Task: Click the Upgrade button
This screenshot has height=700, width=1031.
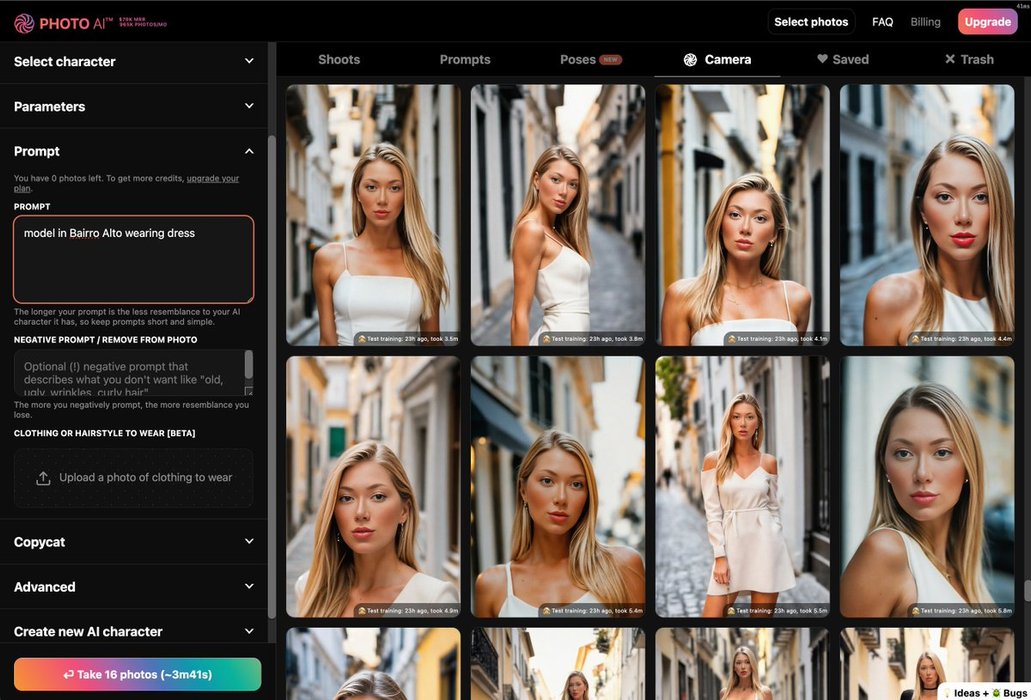Action: click(x=988, y=22)
